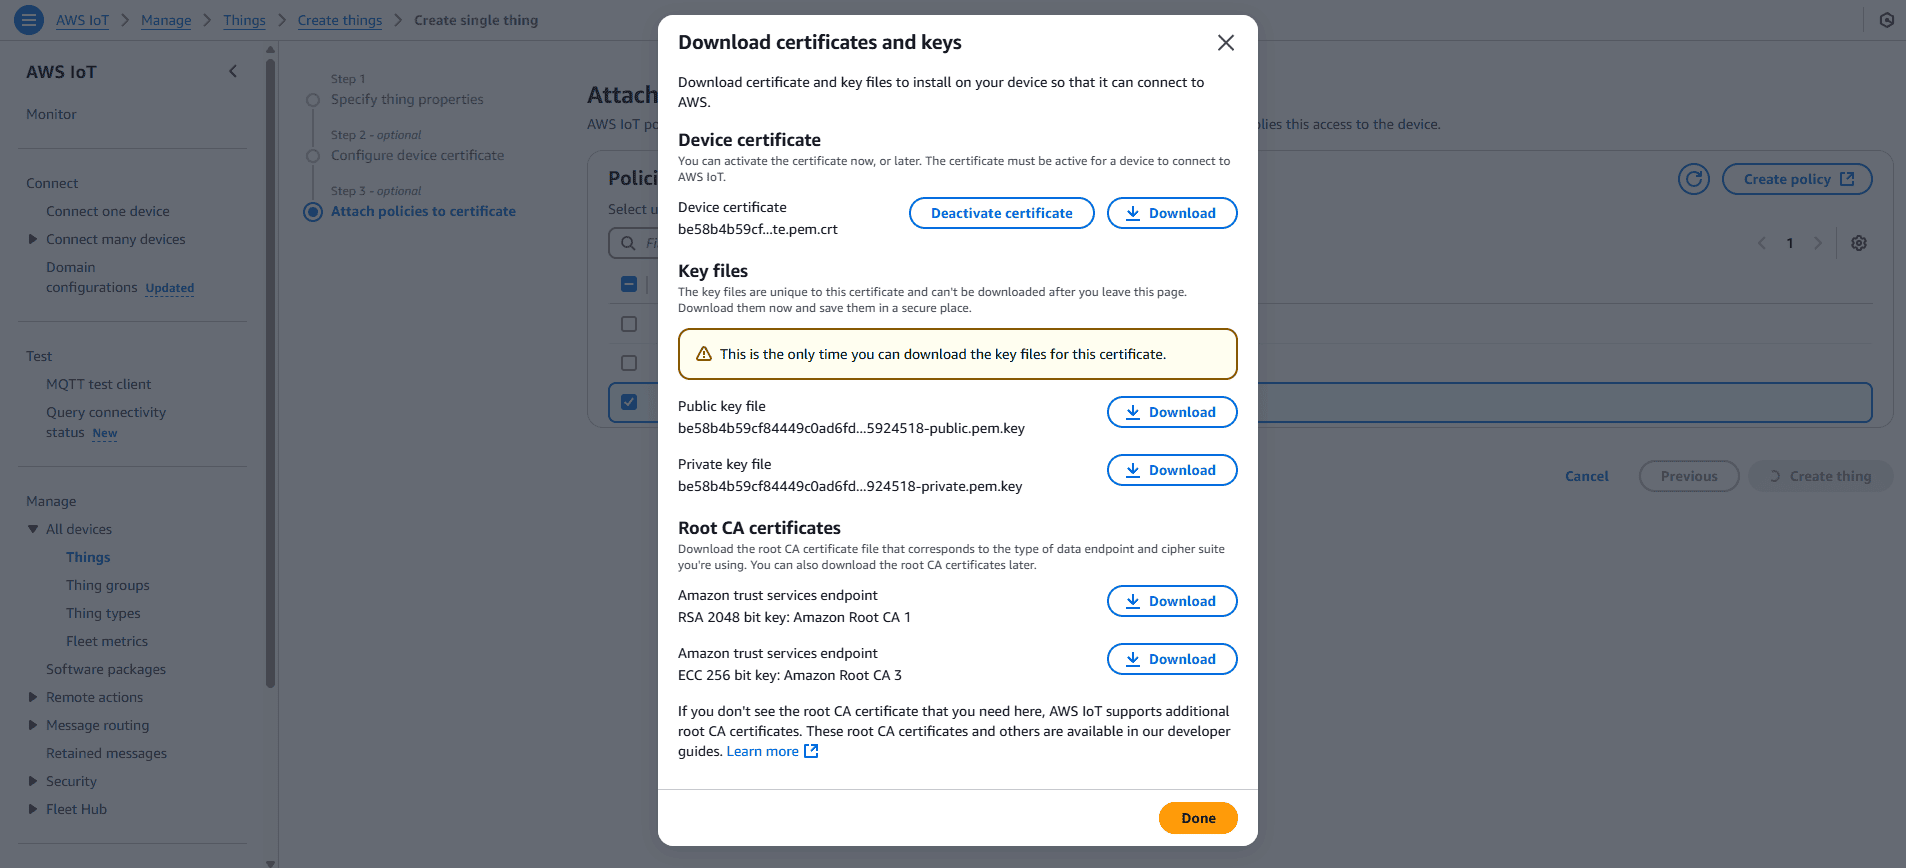Toggle the select-all policies checkbox

629,284
